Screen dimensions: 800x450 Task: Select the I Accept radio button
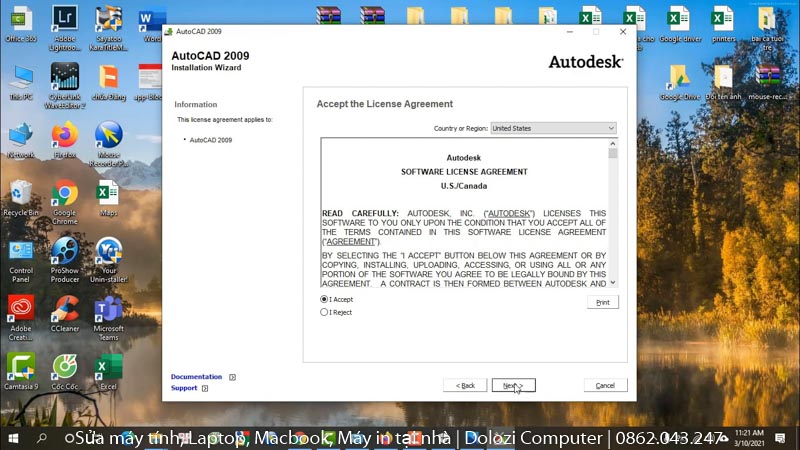pyautogui.click(x=324, y=299)
